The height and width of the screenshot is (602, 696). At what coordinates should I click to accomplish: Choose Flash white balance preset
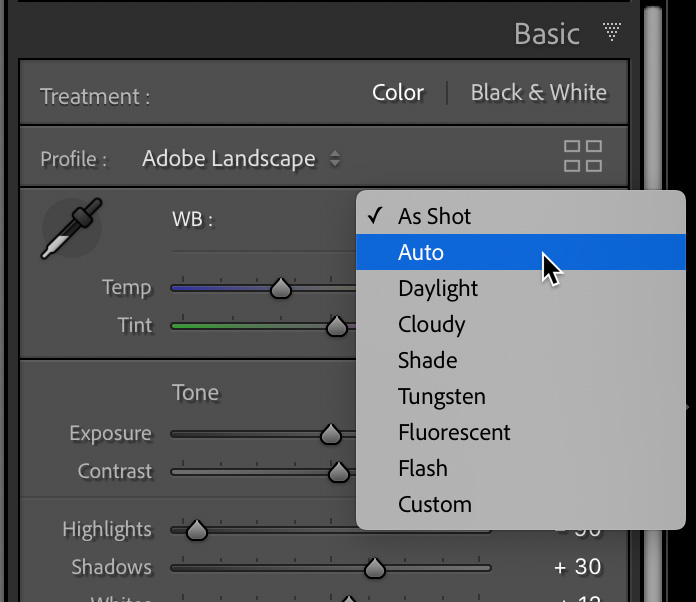(x=422, y=468)
